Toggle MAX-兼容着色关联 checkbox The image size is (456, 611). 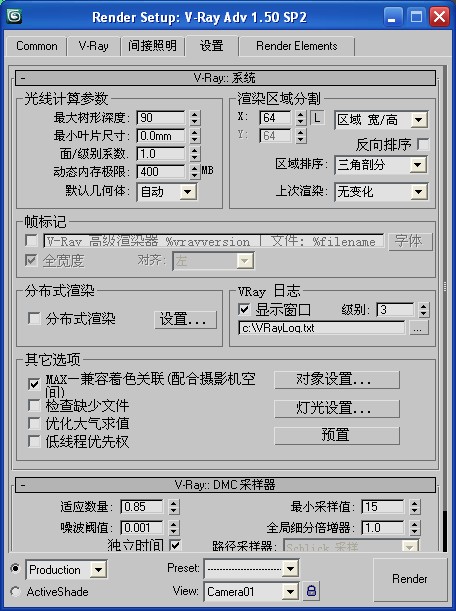[34, 384]
